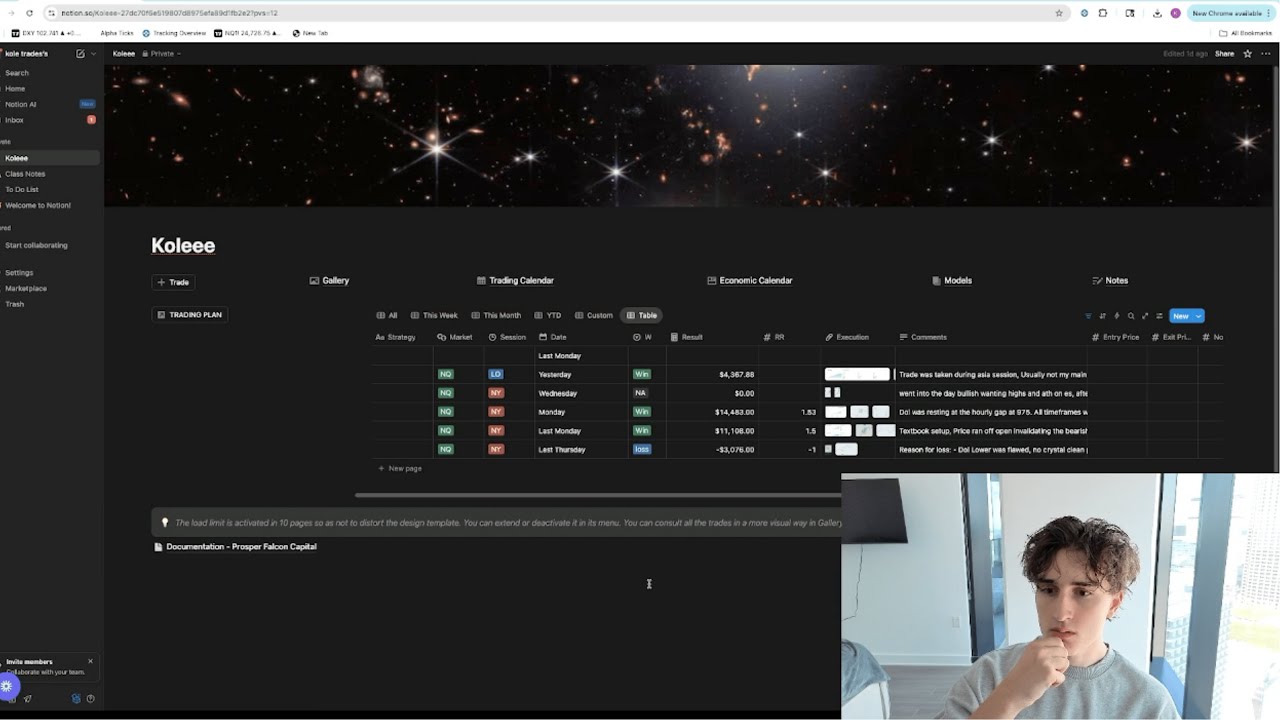Click the Market column header
The height and width of the screenshot is (720, 1280).
[455, 337]
